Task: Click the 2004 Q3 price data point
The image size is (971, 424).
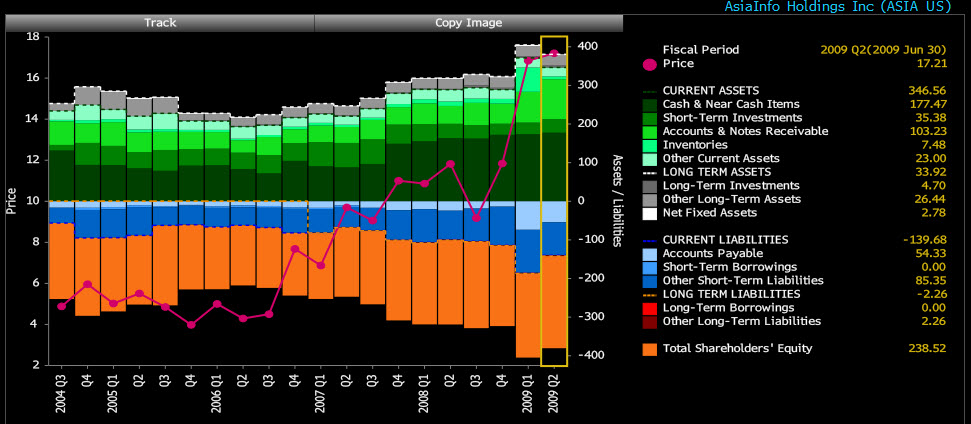Action: (x=61, y=306)
